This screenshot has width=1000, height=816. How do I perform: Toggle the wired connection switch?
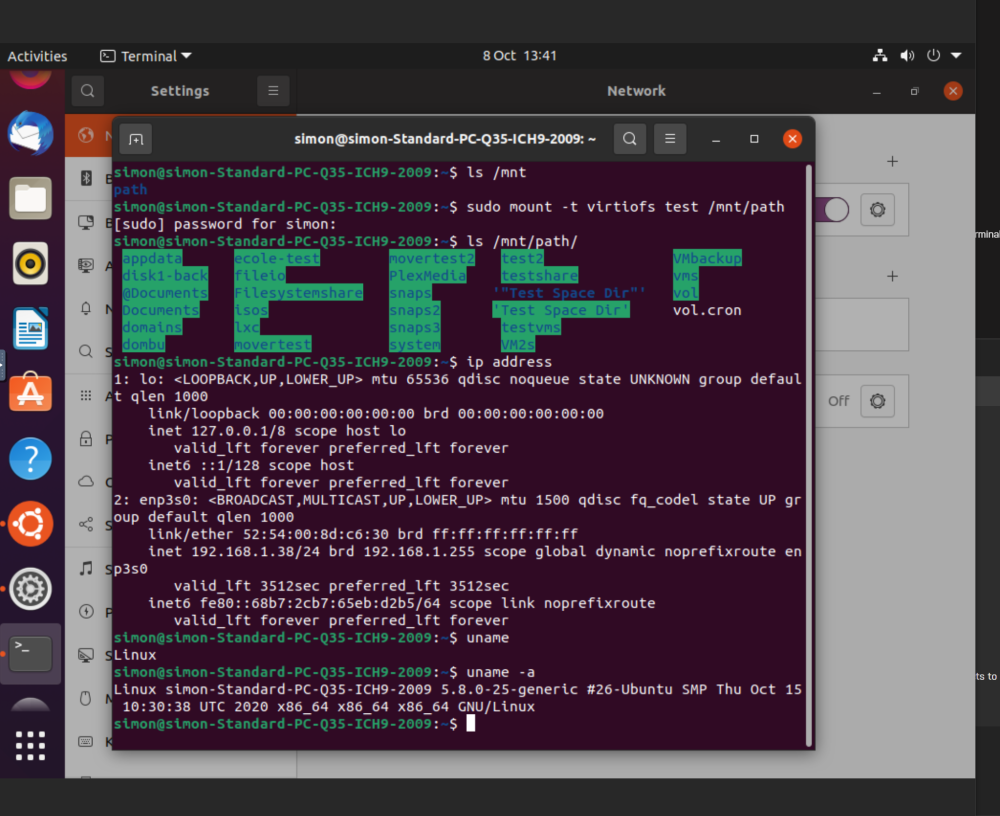tap(832, 209)
